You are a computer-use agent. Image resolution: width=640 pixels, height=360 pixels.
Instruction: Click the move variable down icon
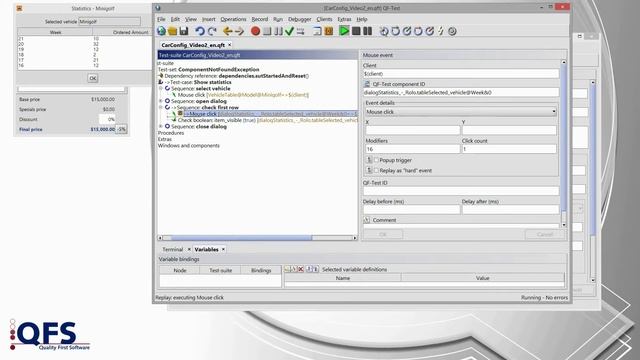click(316, 269)
